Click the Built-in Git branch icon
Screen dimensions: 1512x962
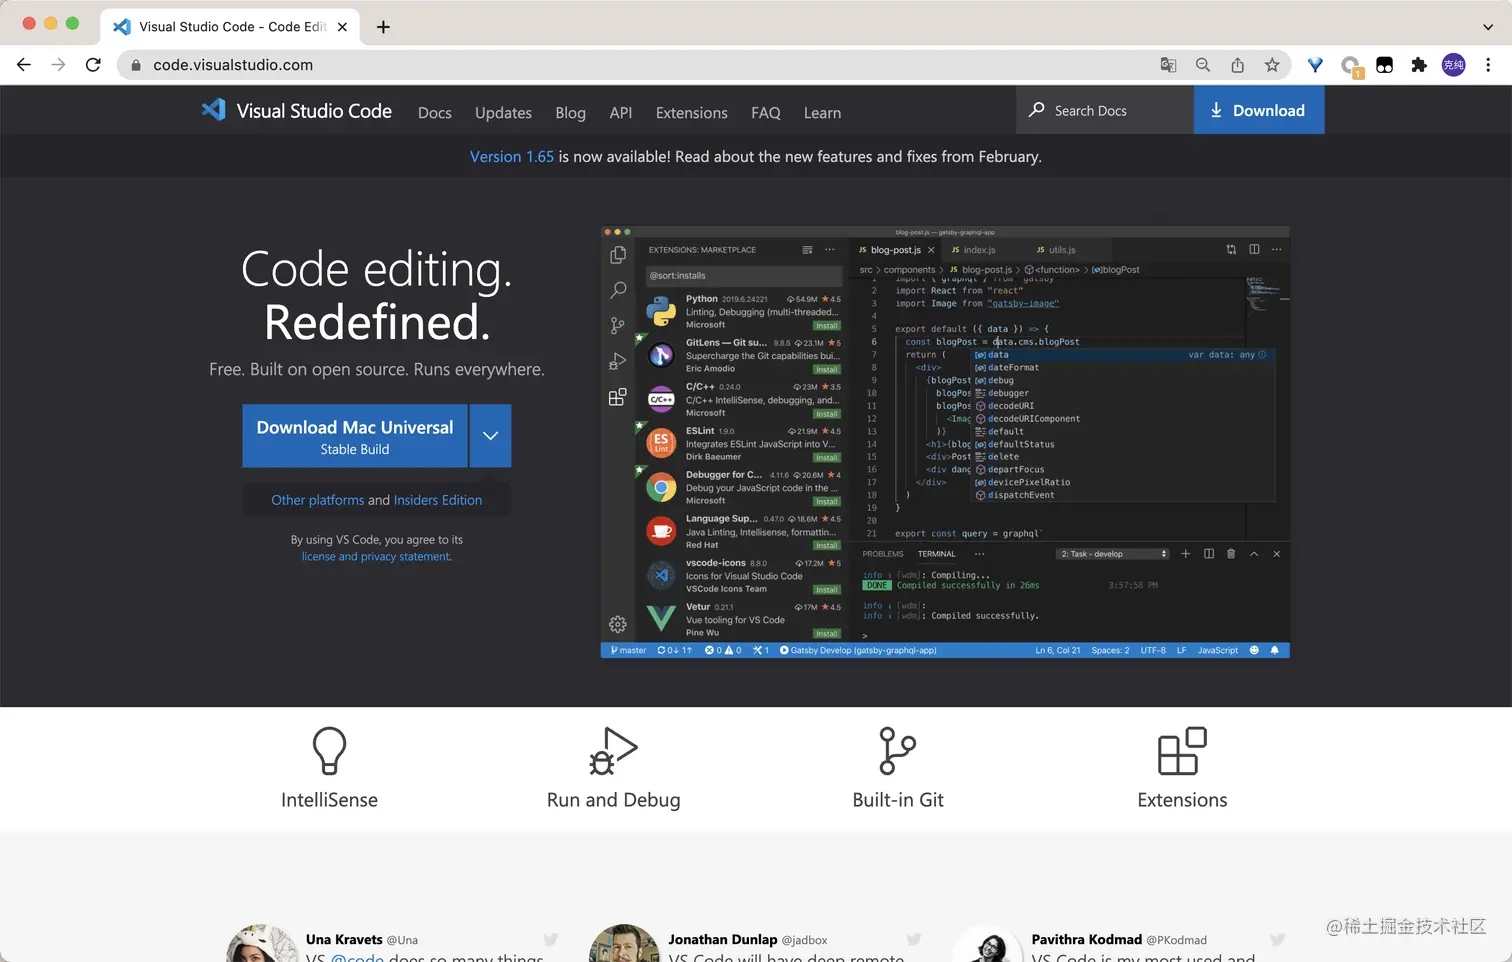pos(897,751)
